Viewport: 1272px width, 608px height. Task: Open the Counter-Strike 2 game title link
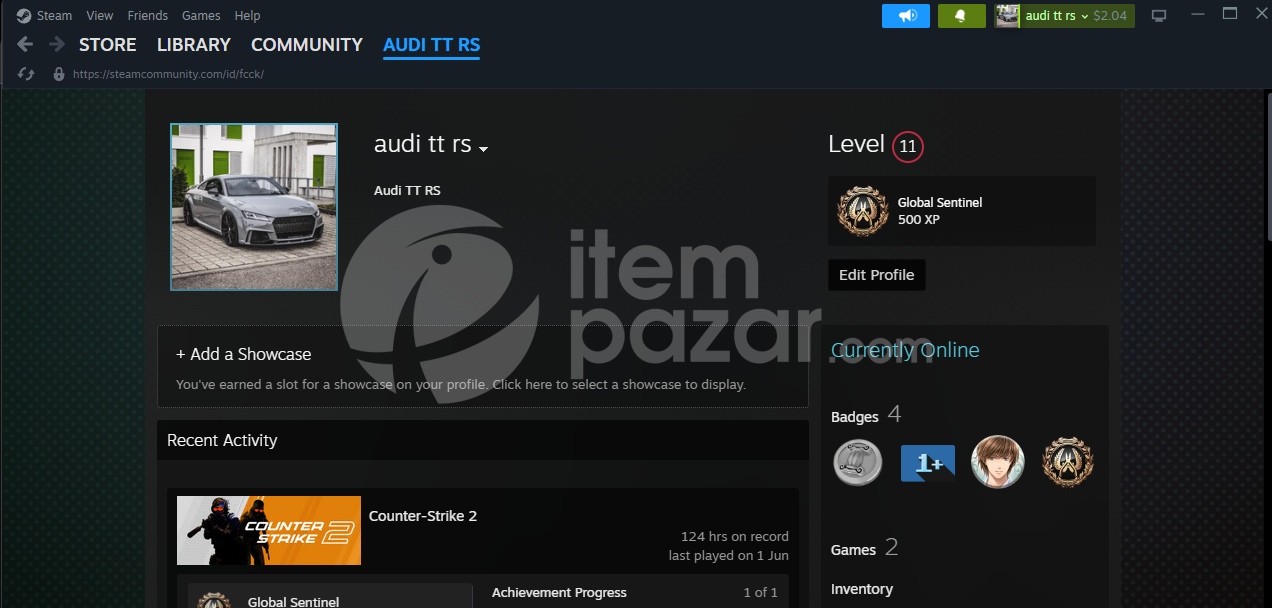click(x=423, y=516)
